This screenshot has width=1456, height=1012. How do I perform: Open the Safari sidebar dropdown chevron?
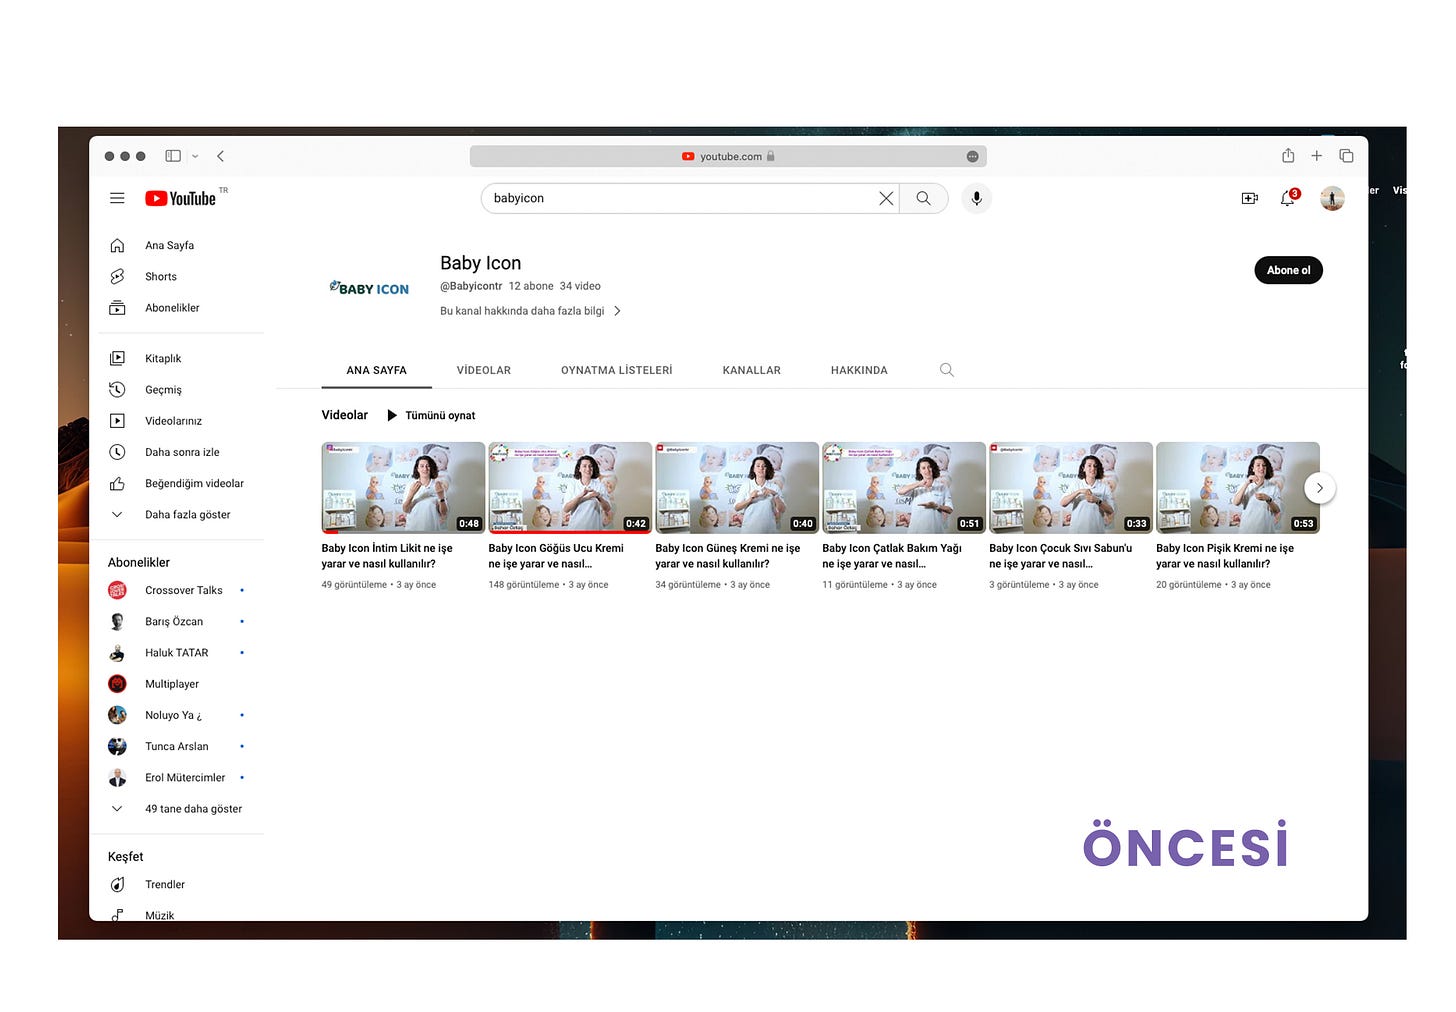[x=195, y=156]
